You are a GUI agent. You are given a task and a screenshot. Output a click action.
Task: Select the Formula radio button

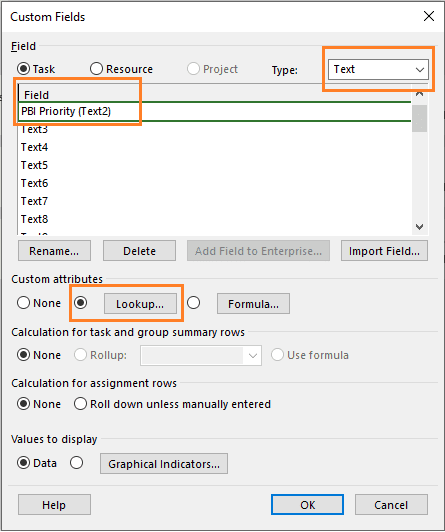pos(193,303)
